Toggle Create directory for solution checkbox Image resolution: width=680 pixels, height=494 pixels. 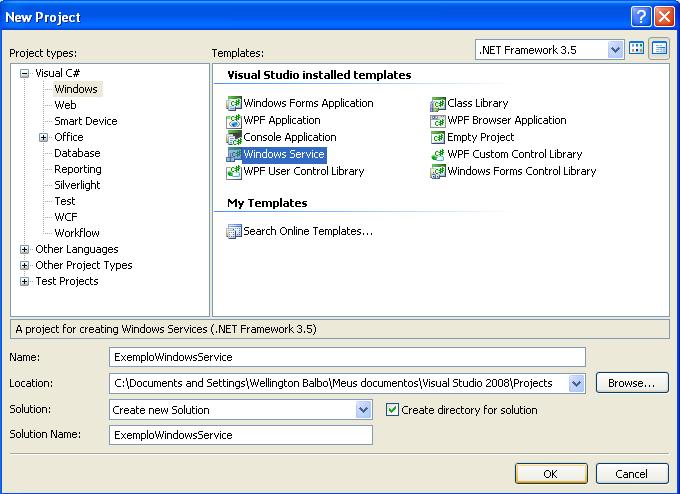coord(392,410)
